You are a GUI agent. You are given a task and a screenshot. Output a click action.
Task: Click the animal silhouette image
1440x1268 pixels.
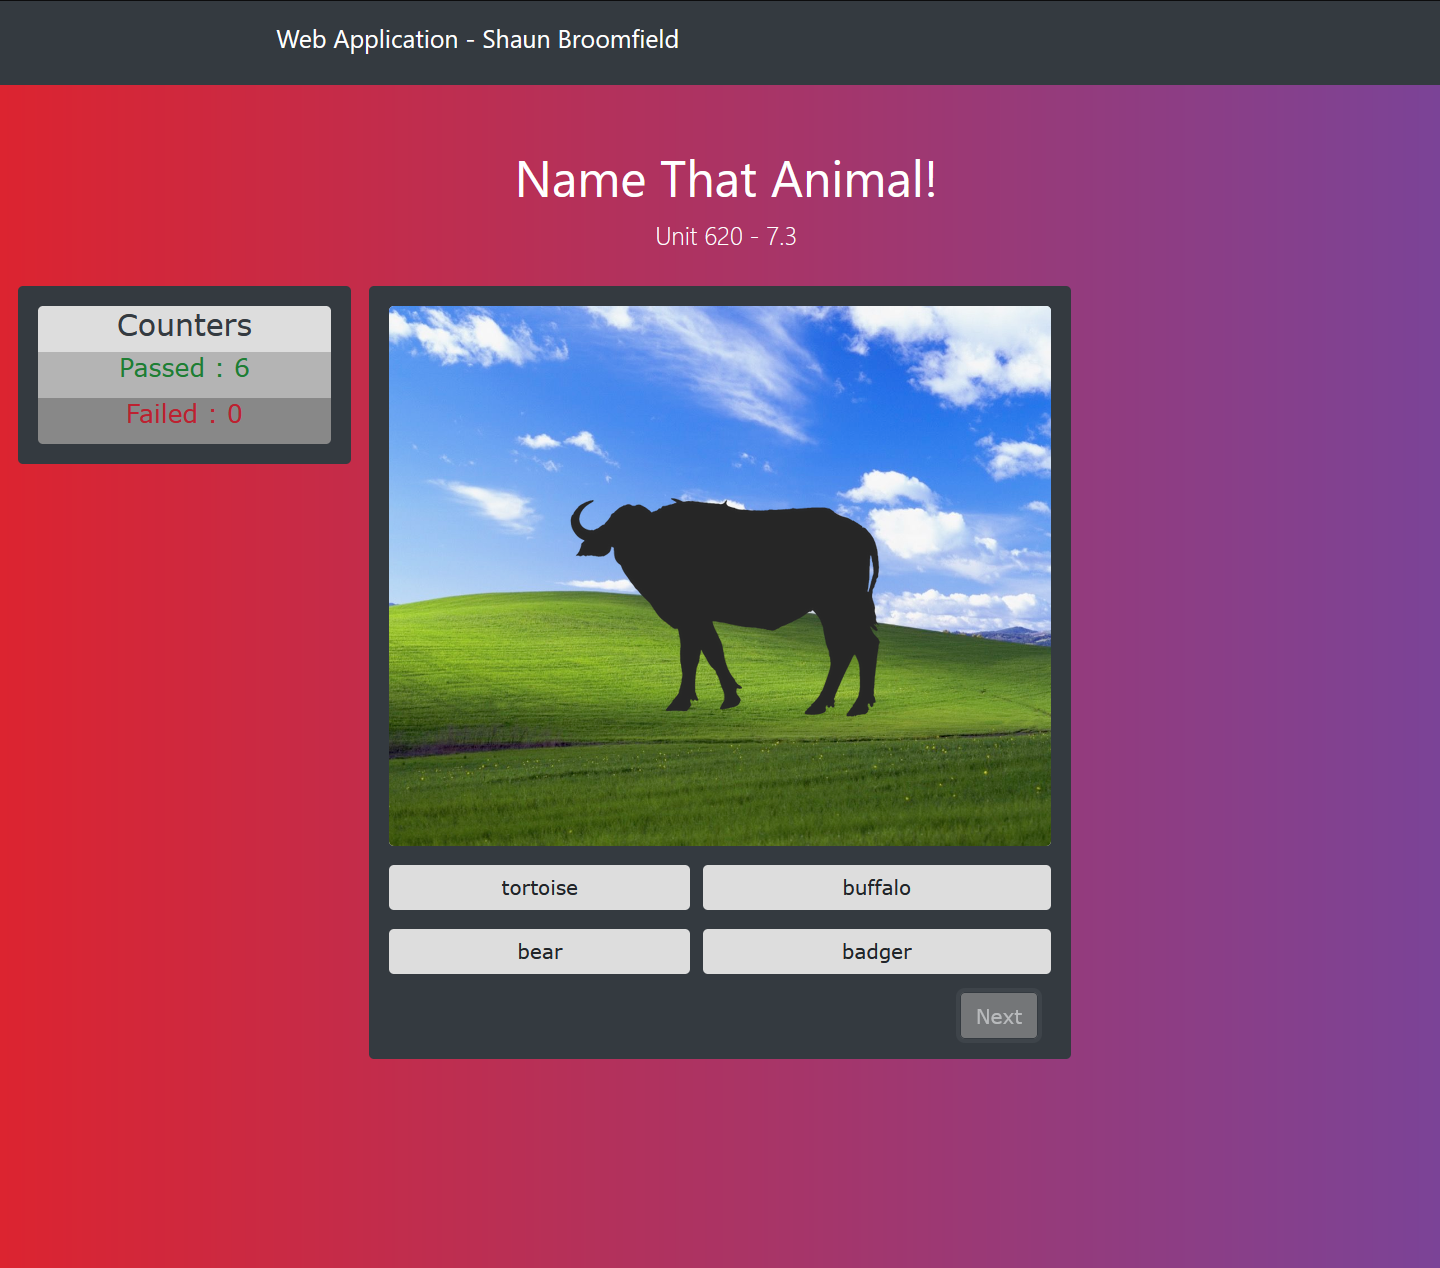click(720, 576)
